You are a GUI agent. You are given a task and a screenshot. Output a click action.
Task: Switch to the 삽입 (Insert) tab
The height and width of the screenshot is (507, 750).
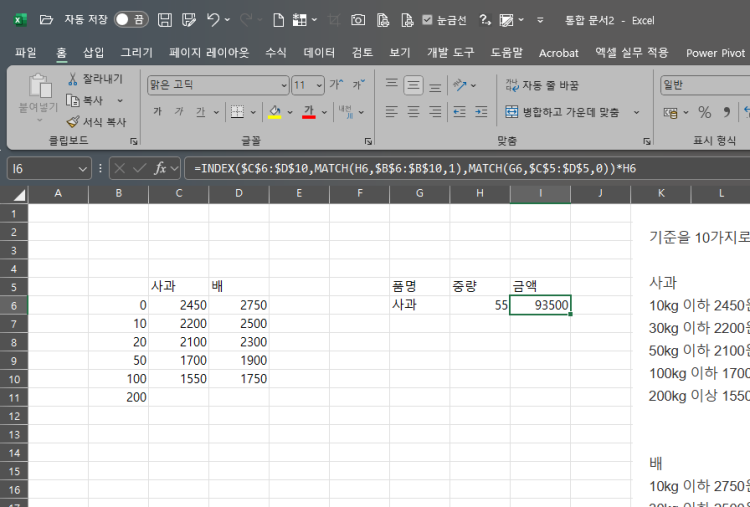click(x=93, y=53)
